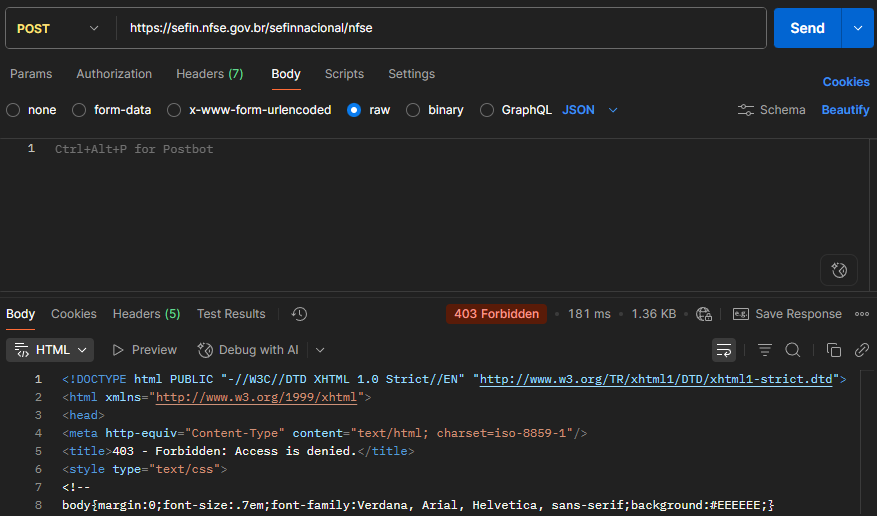Open the network information globe icon
The height and width of the screenshot is (516, 877).
coord(704,314)
